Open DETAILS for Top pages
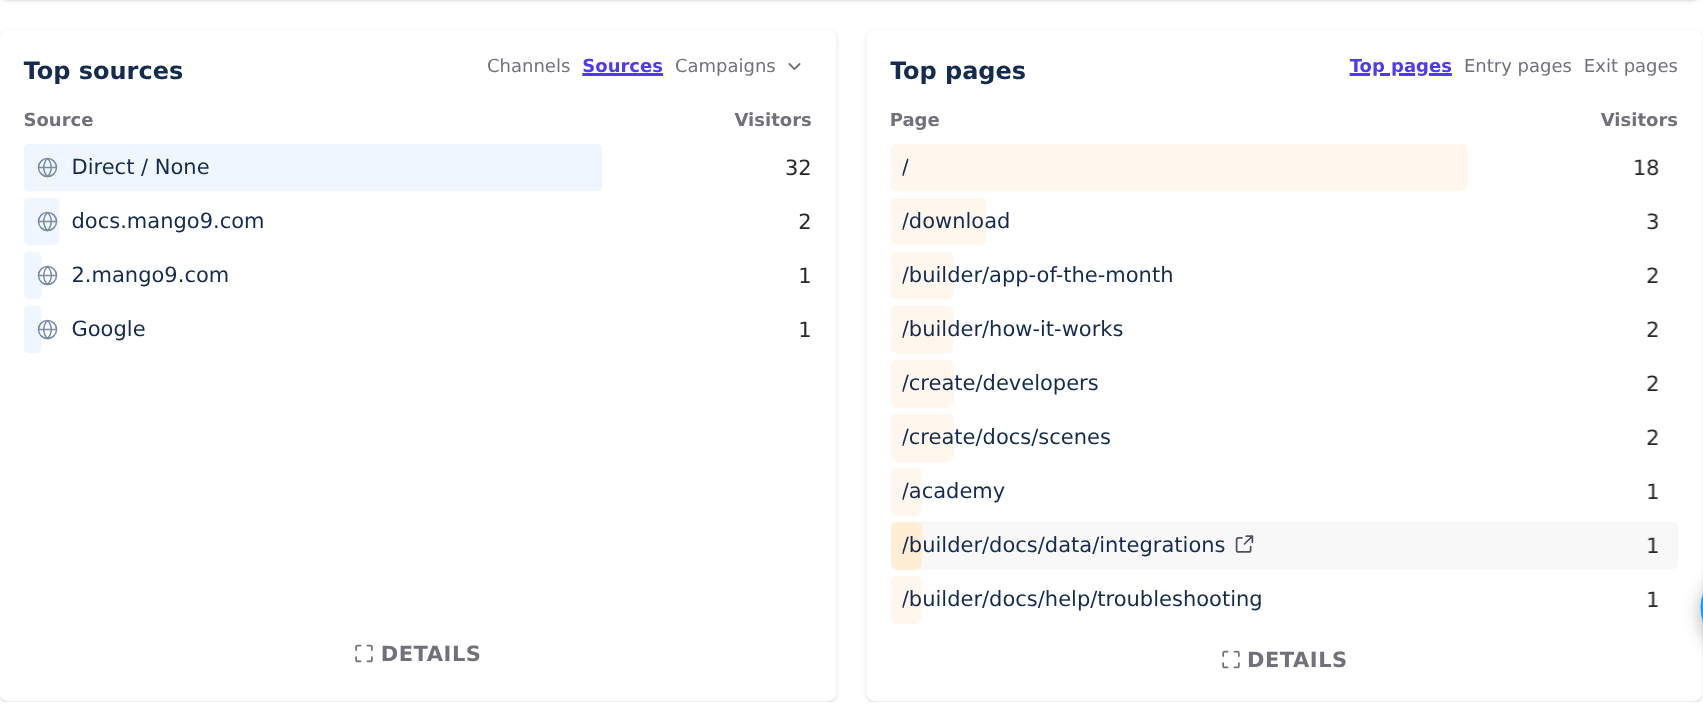This screenshot has width=1703, height=704. [1284, 660]
